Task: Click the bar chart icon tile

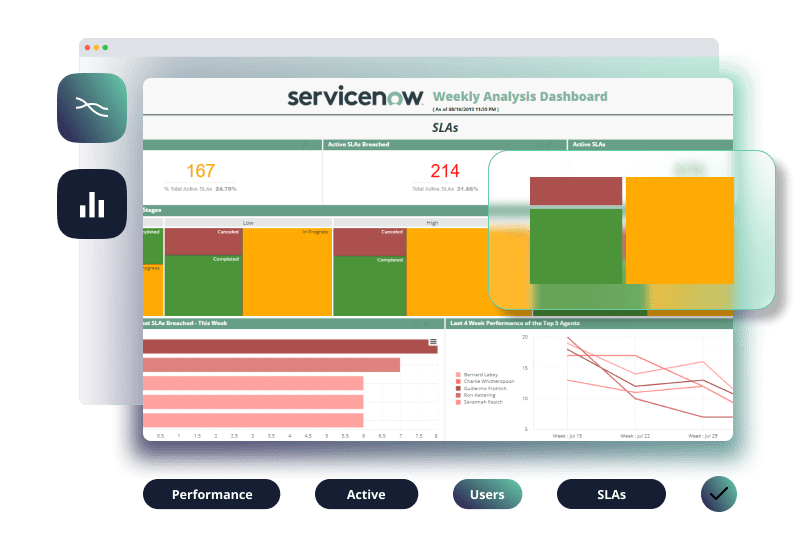Action: (x=92, y=204)
